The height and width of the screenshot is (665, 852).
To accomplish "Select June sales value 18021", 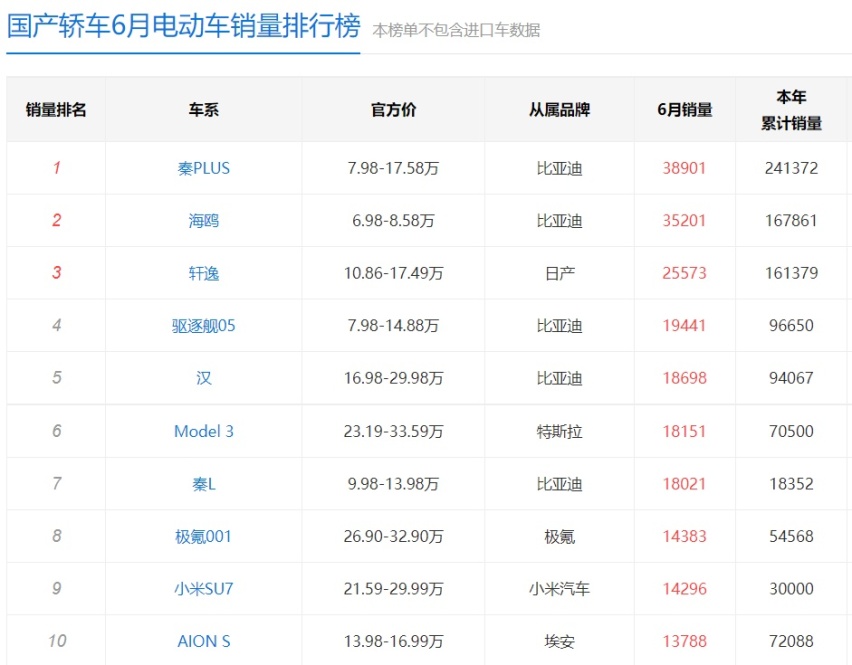I will click(684, 484).
